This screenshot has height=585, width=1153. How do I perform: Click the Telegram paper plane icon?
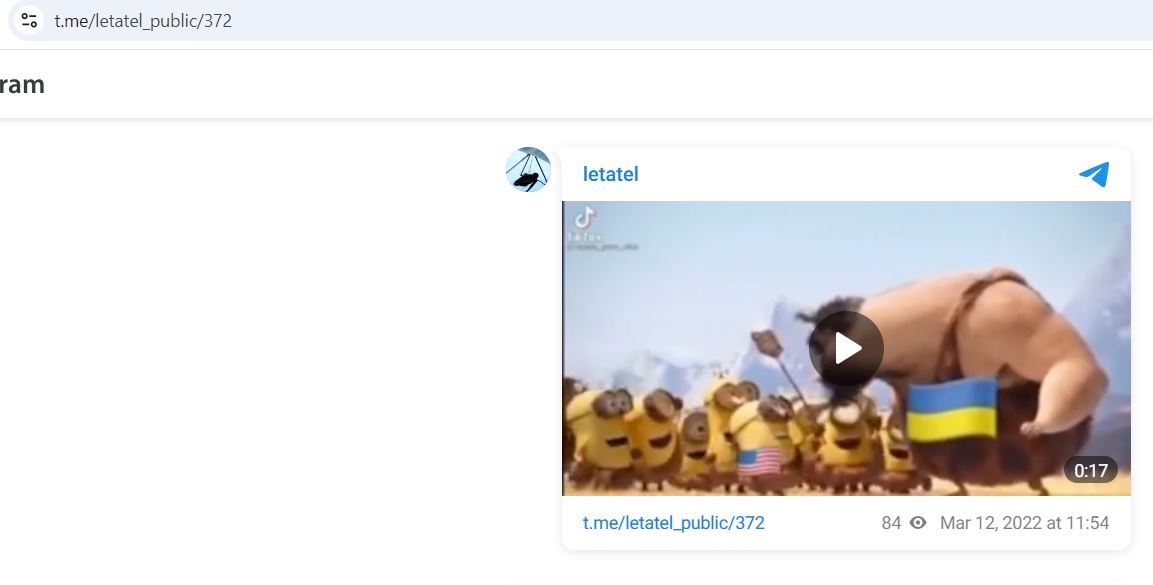tap(1093, 175)
